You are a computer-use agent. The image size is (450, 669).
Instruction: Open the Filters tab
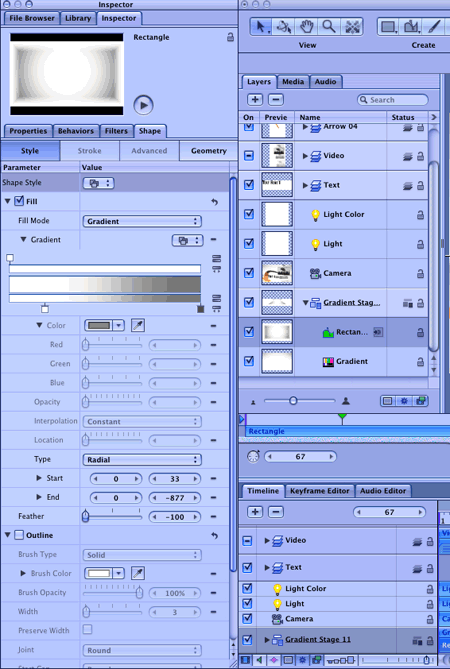(x=116, y=131)
